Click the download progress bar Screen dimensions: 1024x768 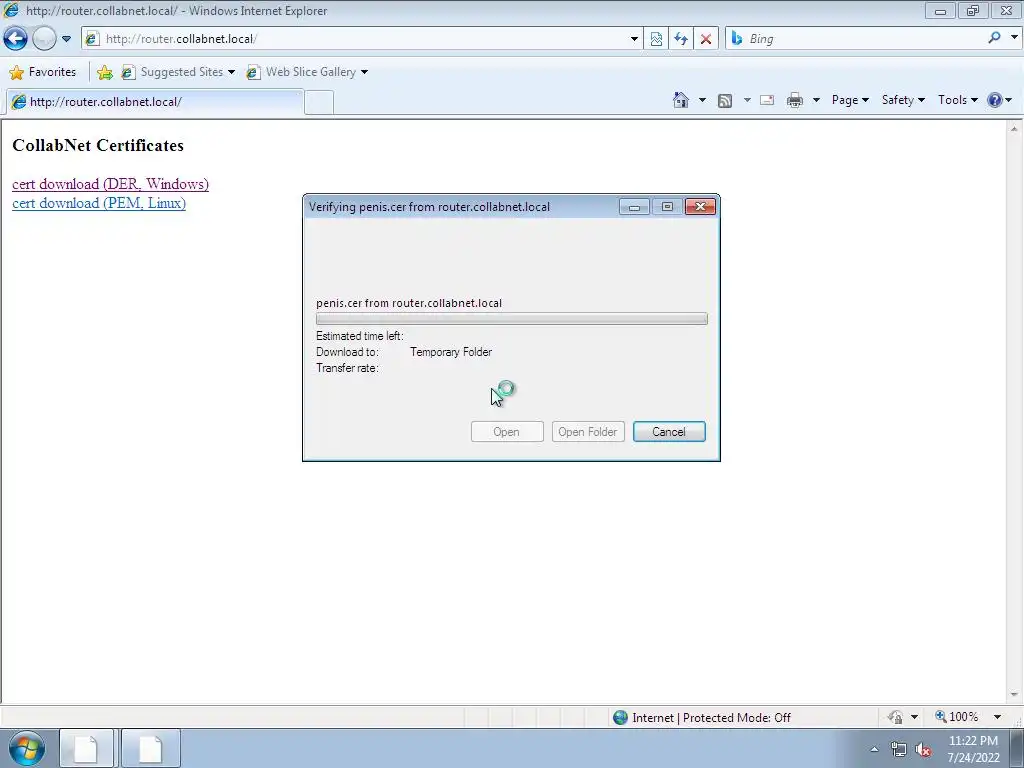pyautogui.click(x=511, y=319)
